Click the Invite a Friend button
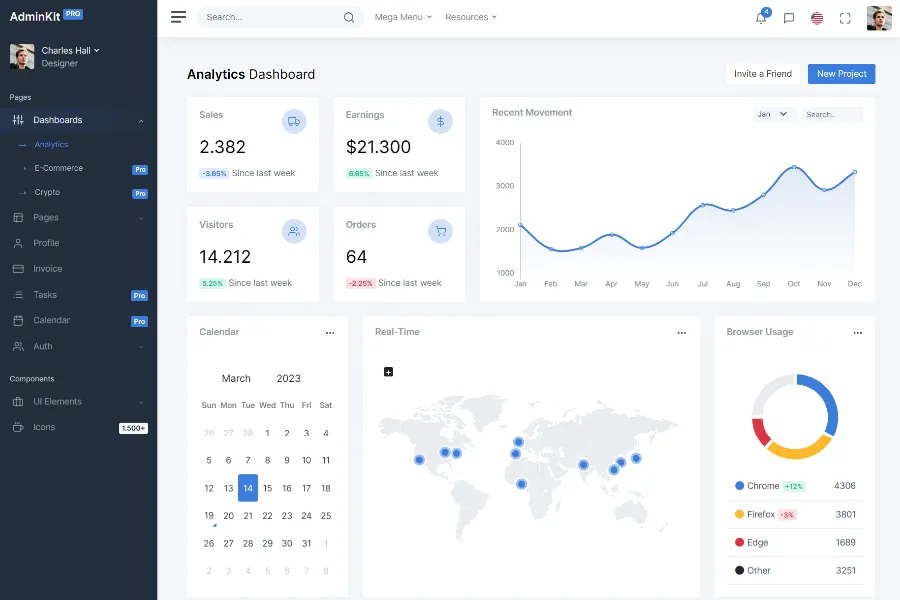Image resolution: width=900 pixels, height=600 pixels. 762,74
